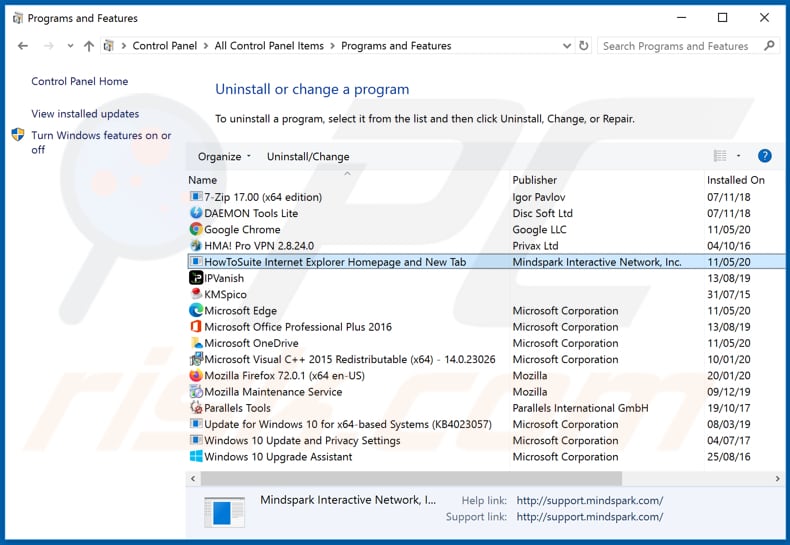790x545 pixels.
Task: Click the scroll left arrow
Action: (193, 479)
